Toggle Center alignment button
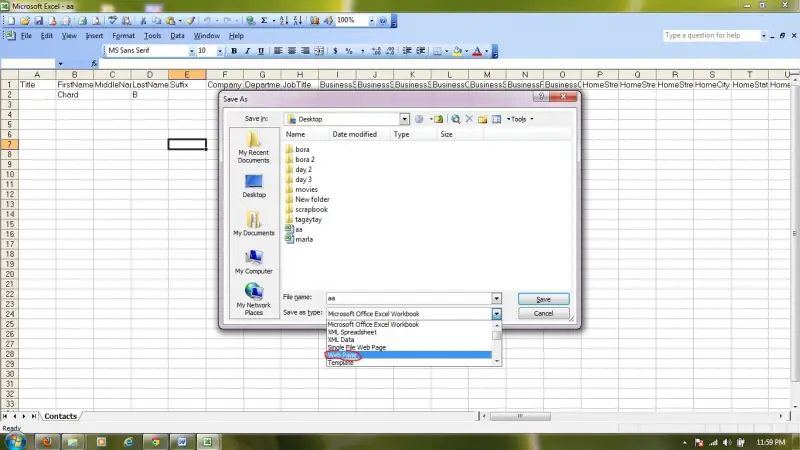The image size is (800, 450). pyautogui.click(x=291, y=51)
